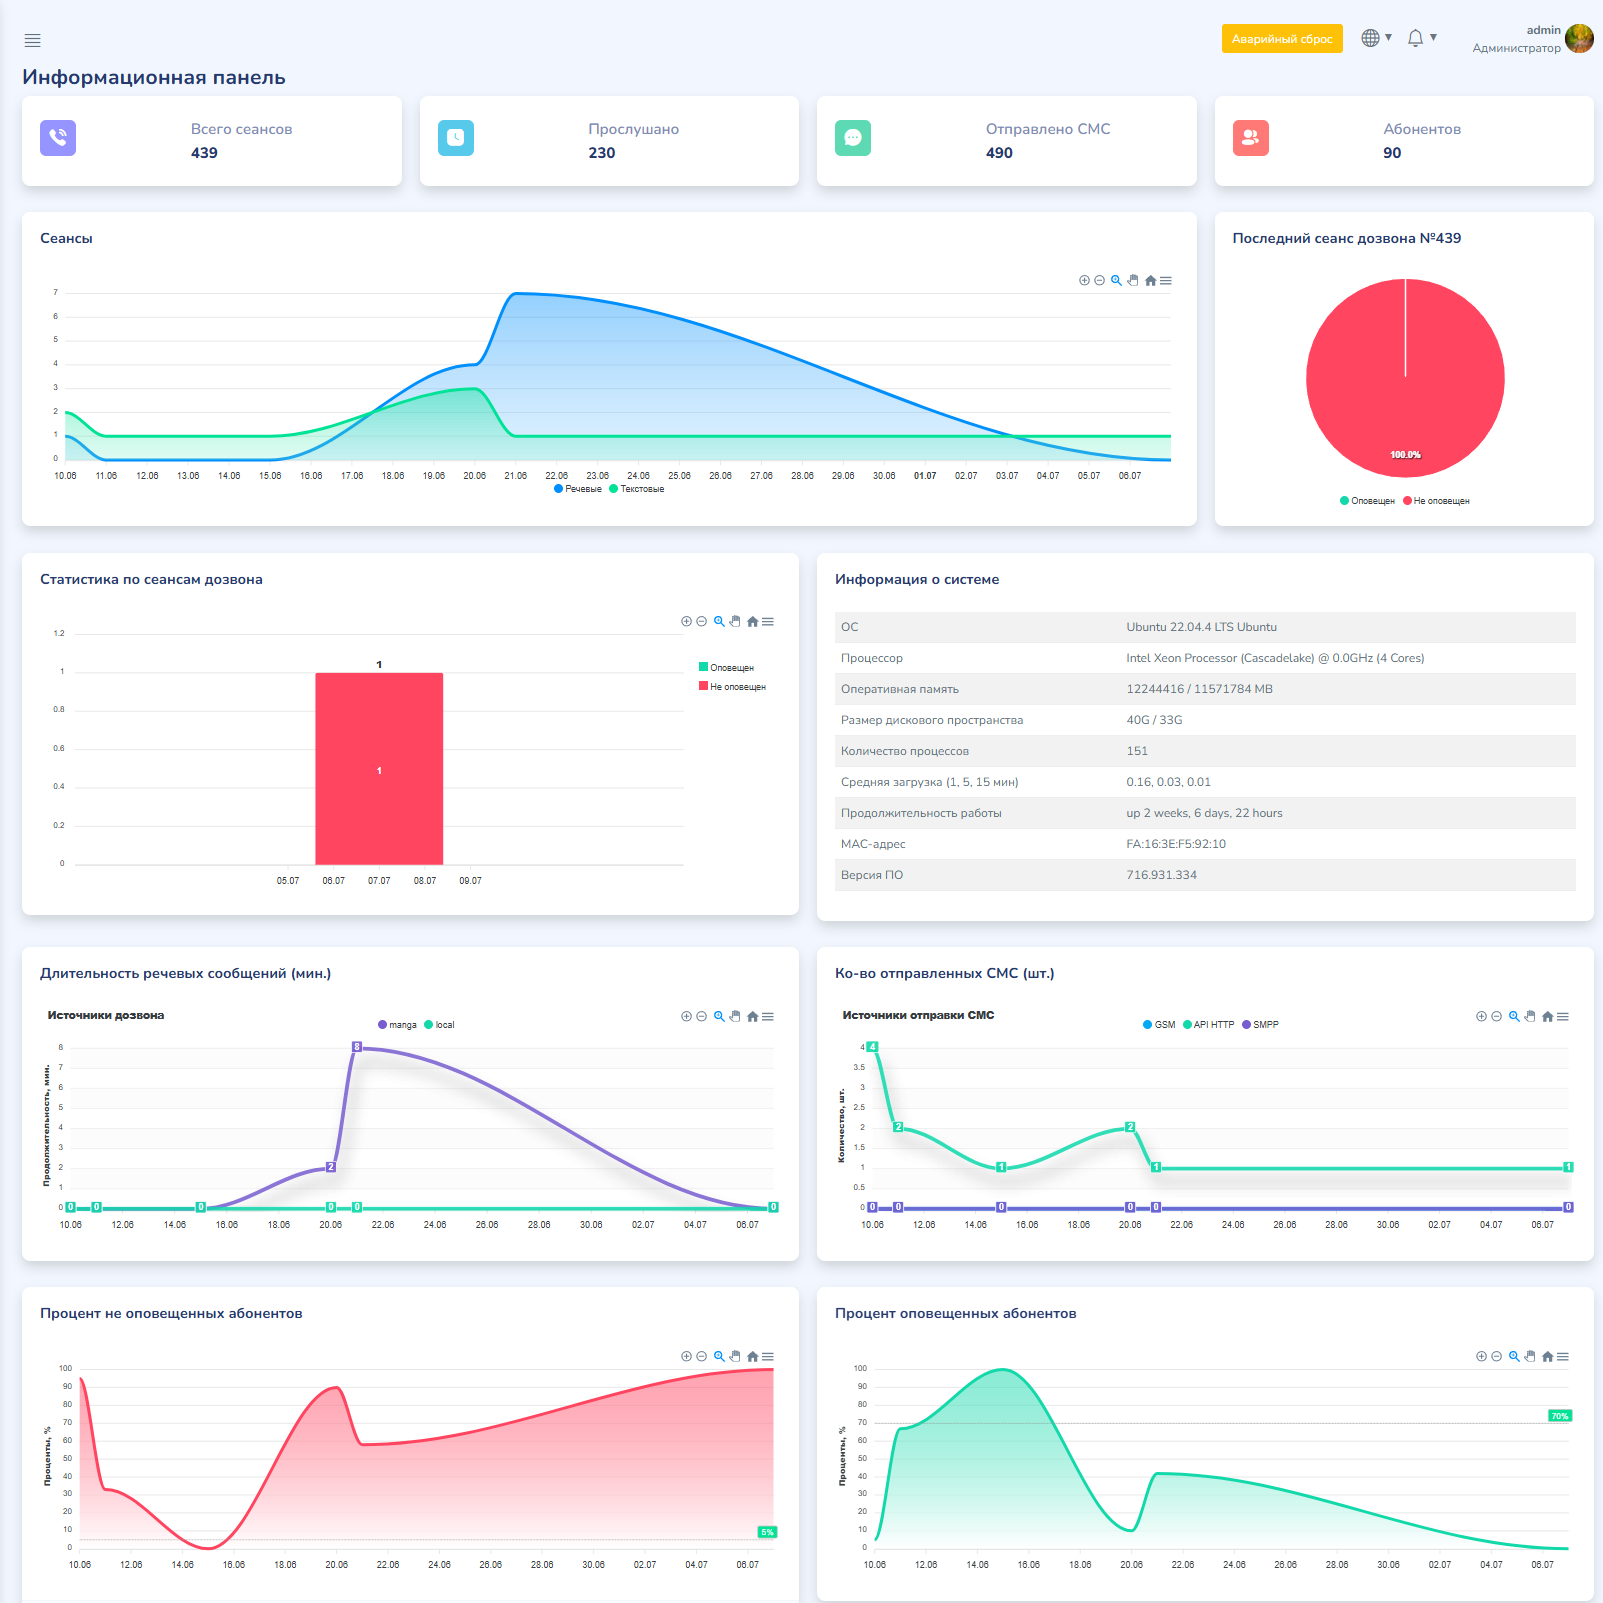The image size is (1603, 1603).
Task: Toggle the Текстовые series in Сеансы legend
Action: coord(637,489)
